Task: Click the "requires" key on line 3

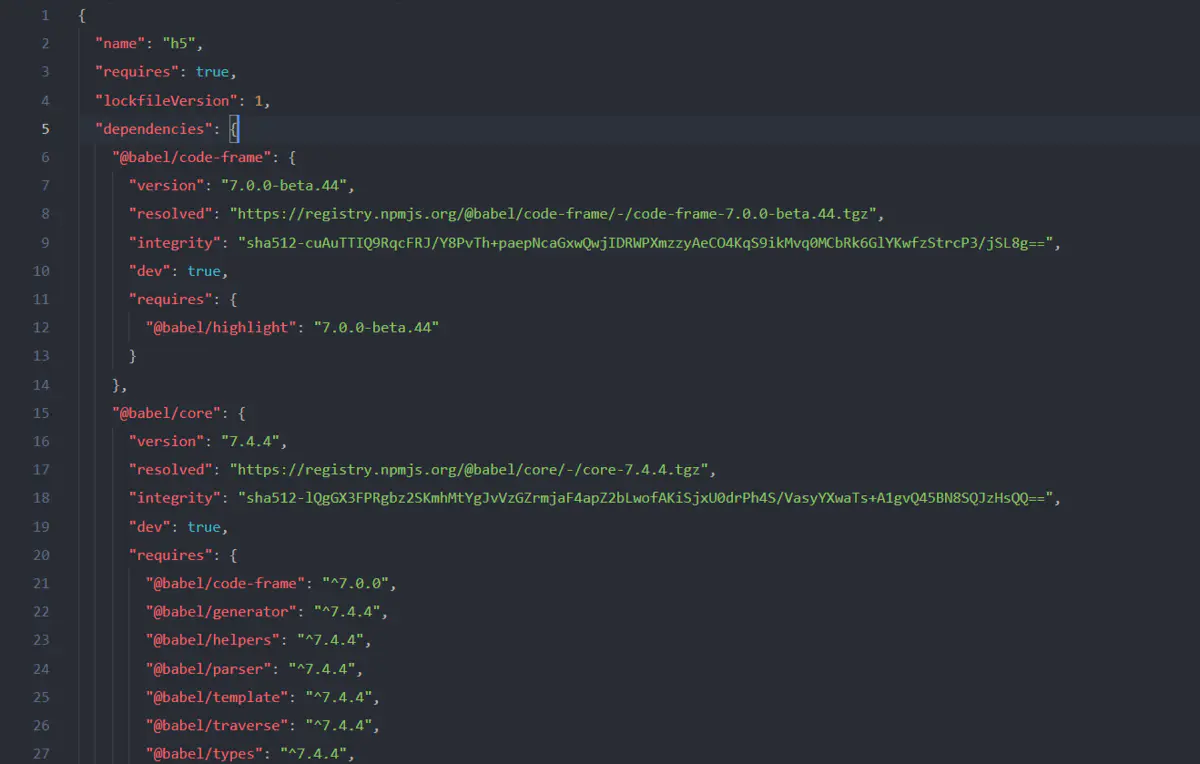Action: click(x=137, y=72)
